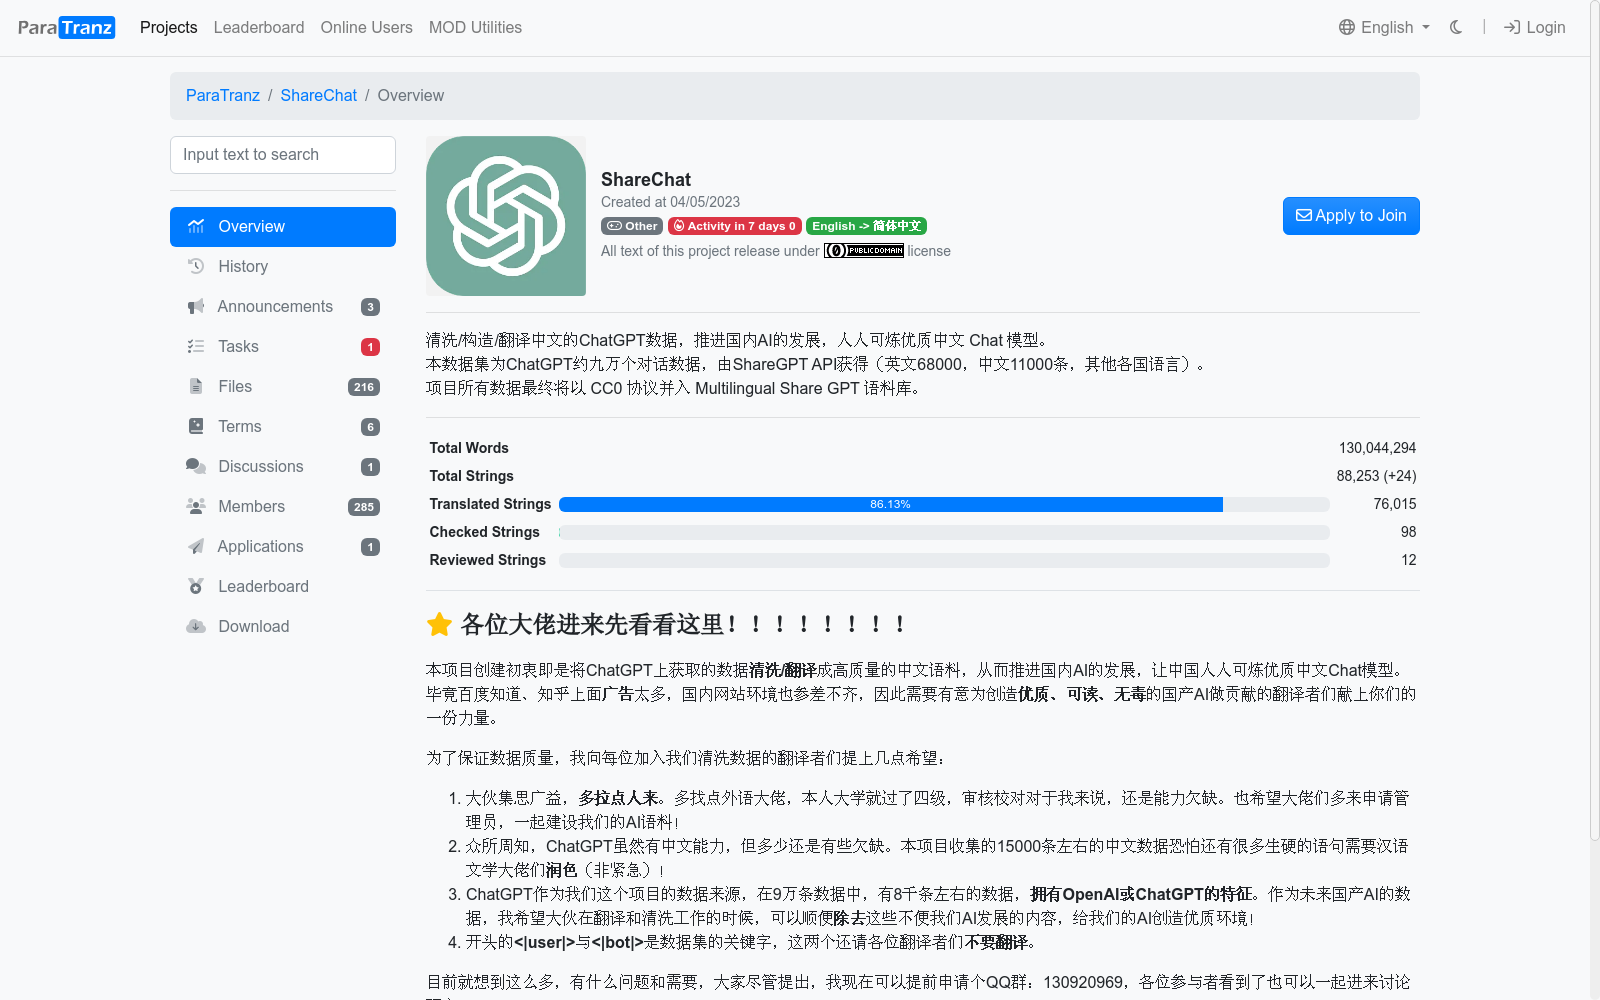
Task: Open project History via the clock icon
Action: [x=196, y=266]
